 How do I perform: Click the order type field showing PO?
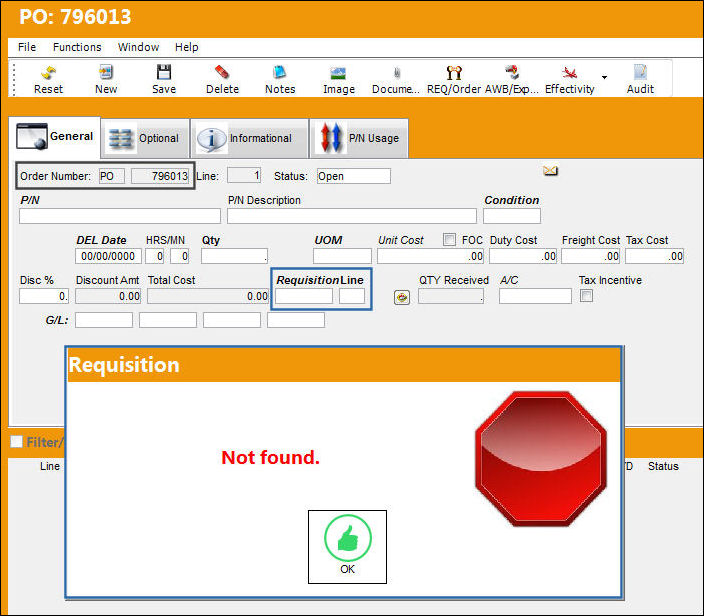click(112, 176)
